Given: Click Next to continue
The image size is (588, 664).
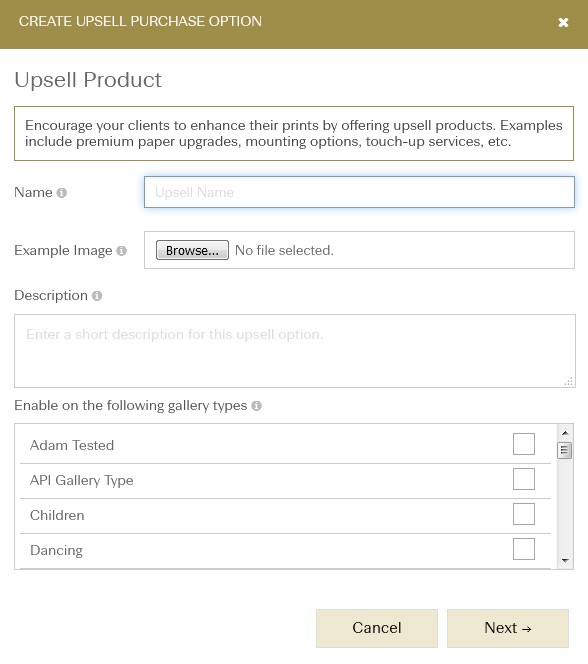Looking at the screenshot, I should [508, 628].
